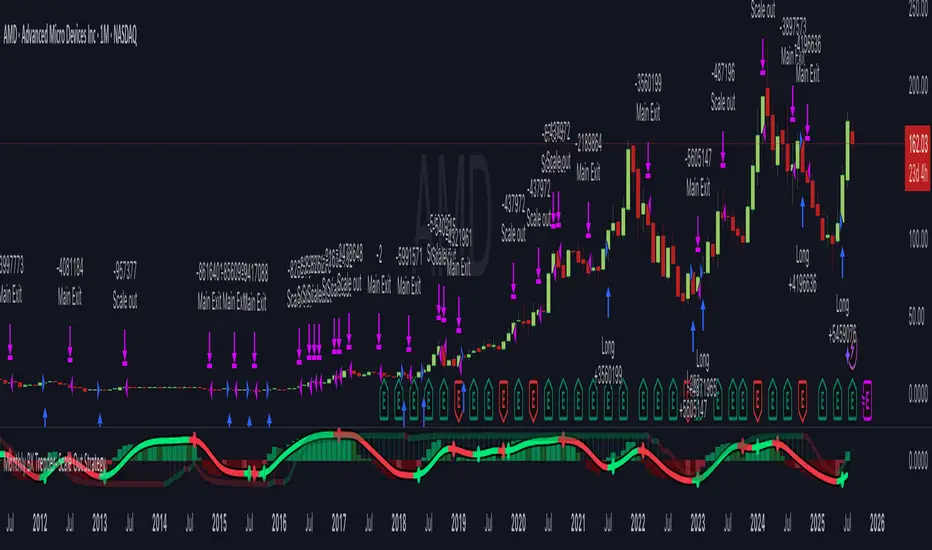932x550 pixels.
Task: Click the -2 Main Exit trade label
Action: [379, 271]
